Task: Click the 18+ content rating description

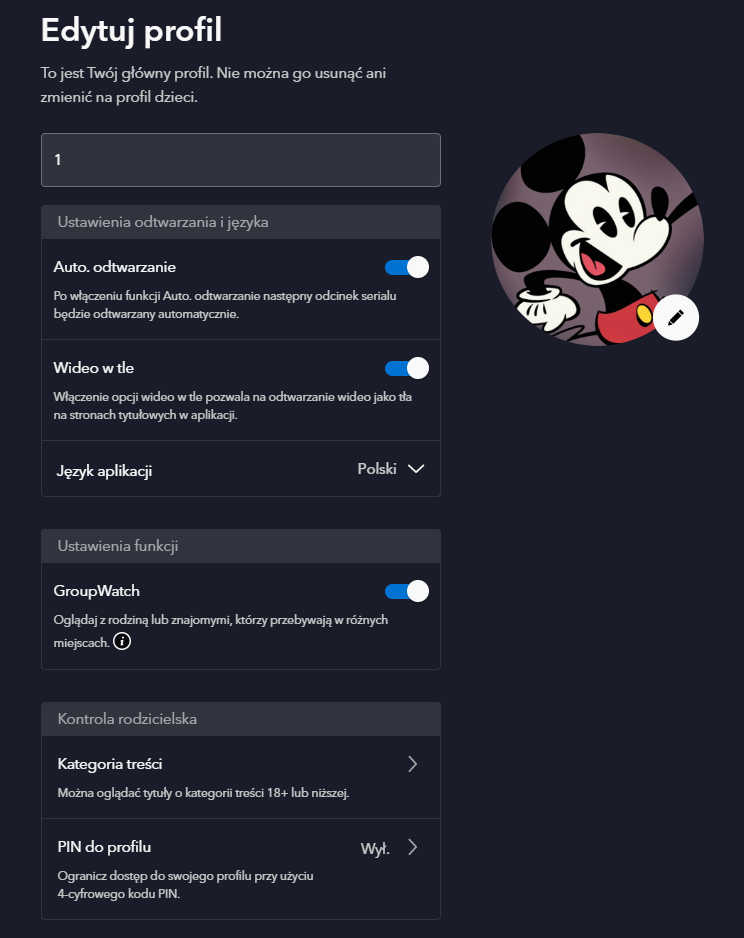Action: pyautogui.click(x=203, y=793)
